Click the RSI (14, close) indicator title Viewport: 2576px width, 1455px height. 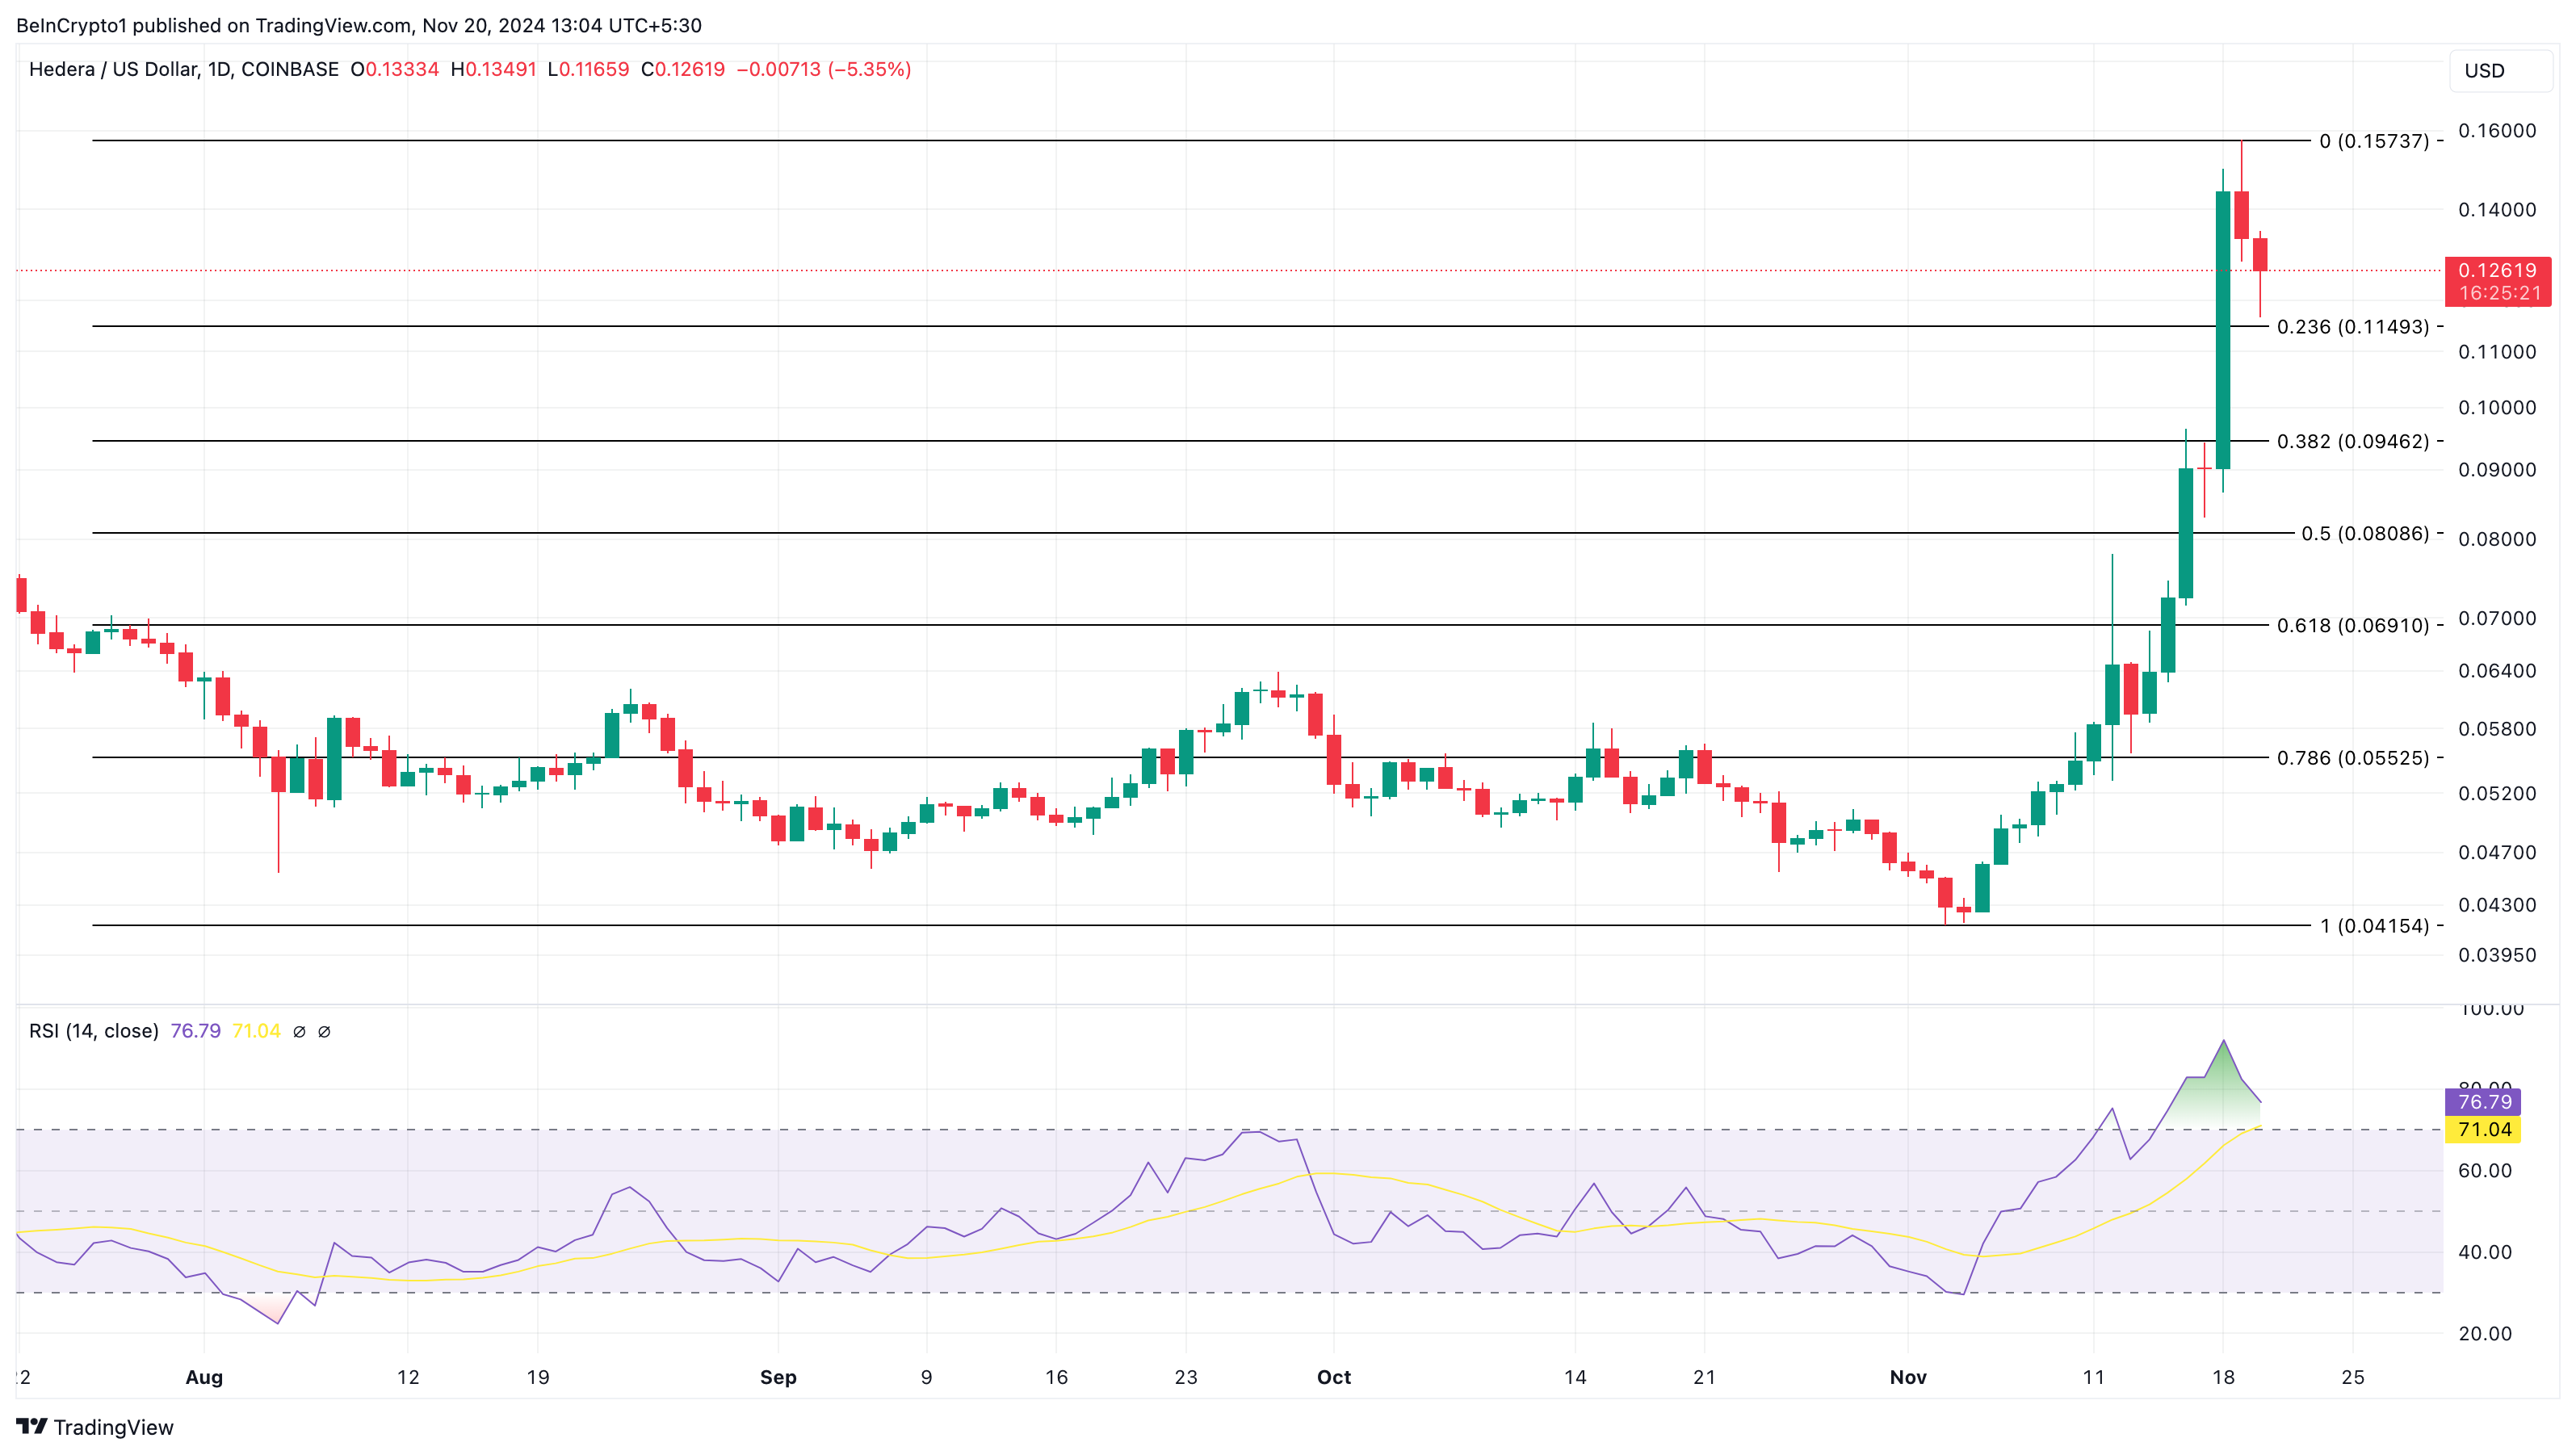94,1031
